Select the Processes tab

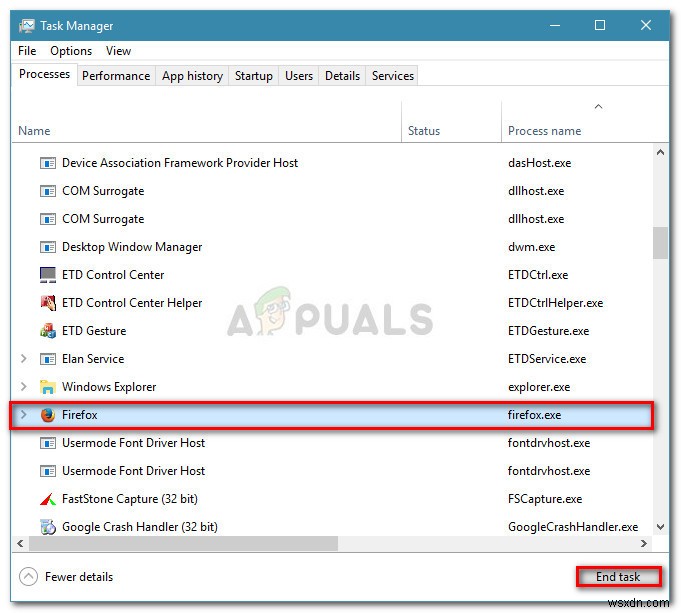(x=44, y=74)
